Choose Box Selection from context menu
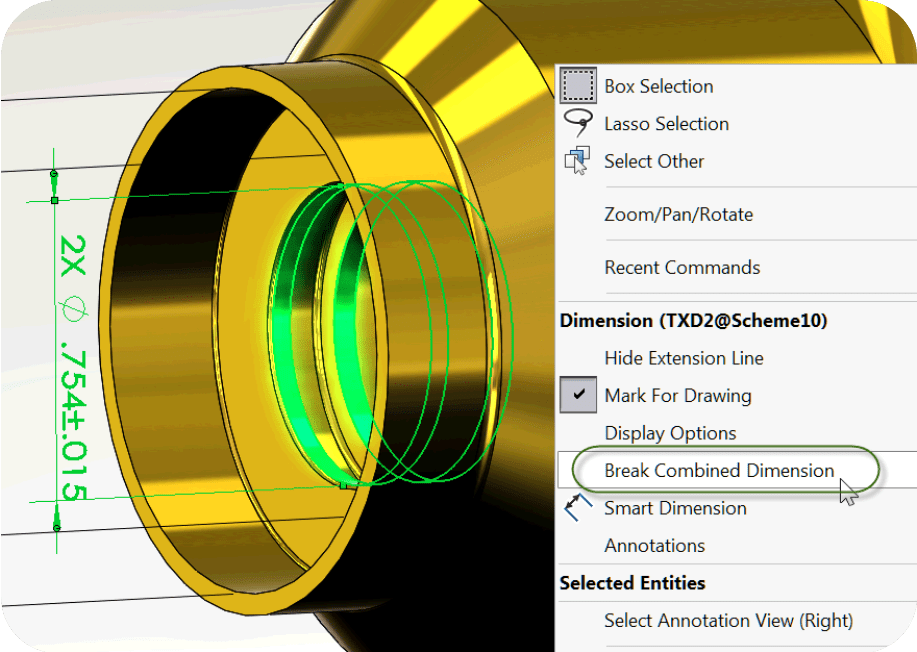 click(659, 87)
